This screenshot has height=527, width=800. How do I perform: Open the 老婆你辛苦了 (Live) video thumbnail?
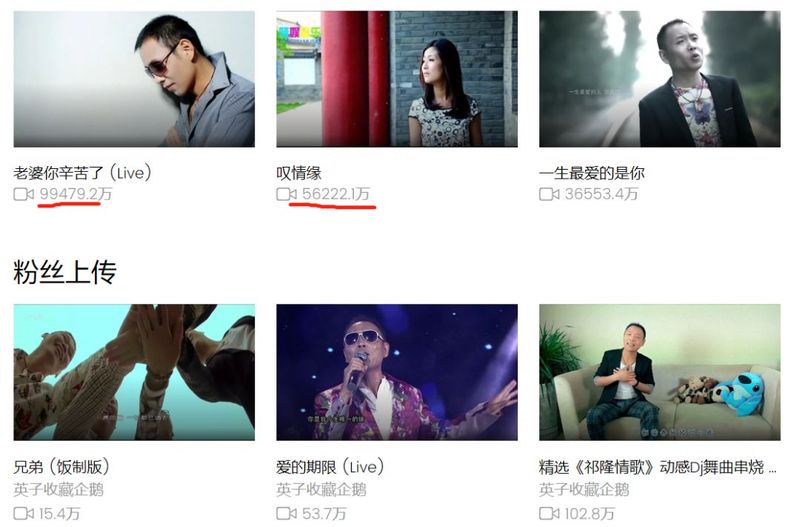pyautogui.click(x=134, y=79)
